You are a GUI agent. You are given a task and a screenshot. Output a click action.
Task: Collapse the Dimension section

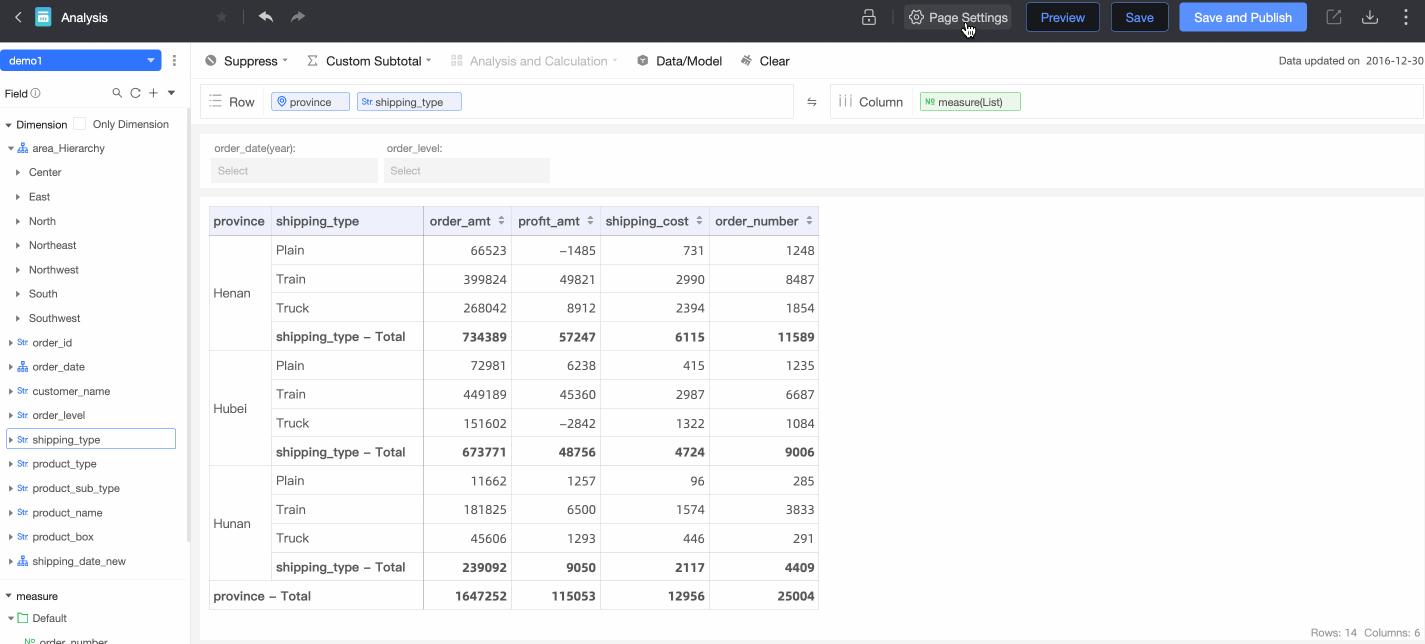(8, 125)
